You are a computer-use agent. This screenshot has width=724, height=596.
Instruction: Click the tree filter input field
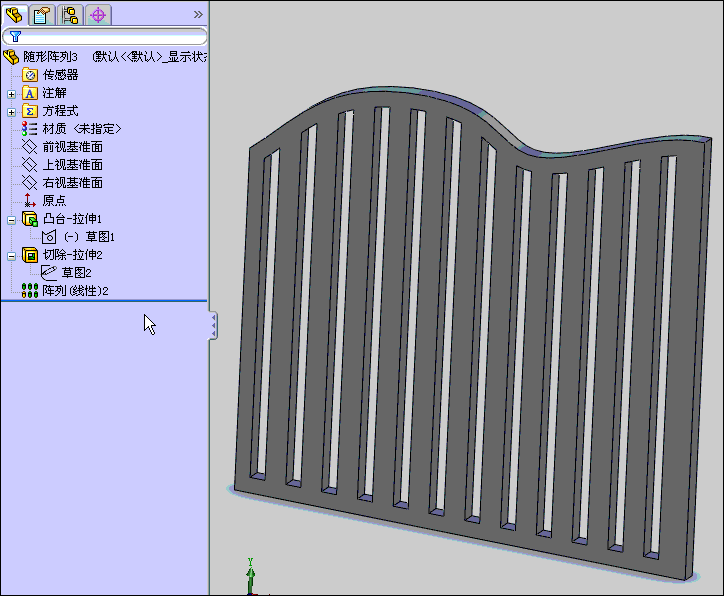[x=104, y=36]
